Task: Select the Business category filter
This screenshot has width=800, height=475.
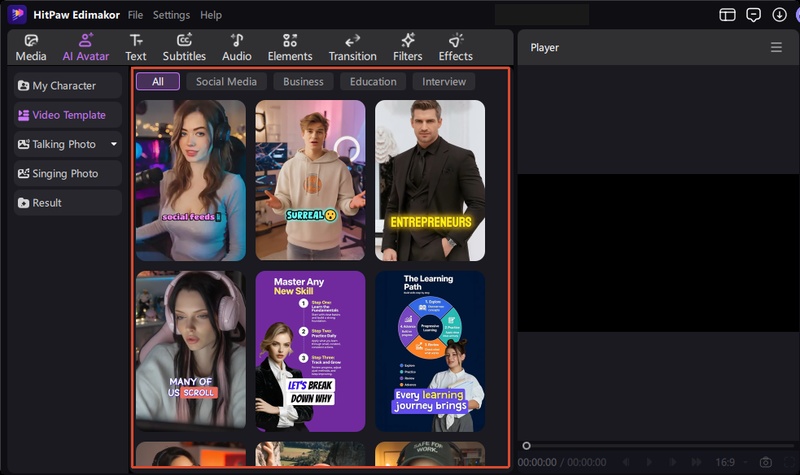Action: (303, 82)
